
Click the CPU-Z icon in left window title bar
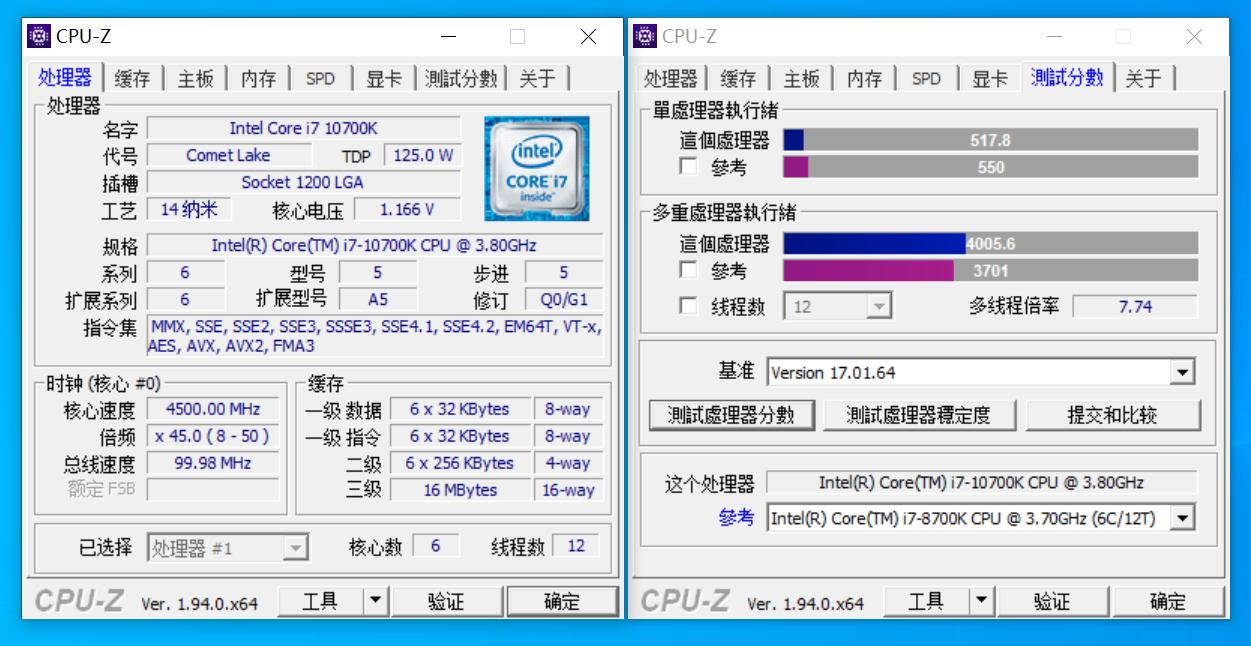pos(37,36)
